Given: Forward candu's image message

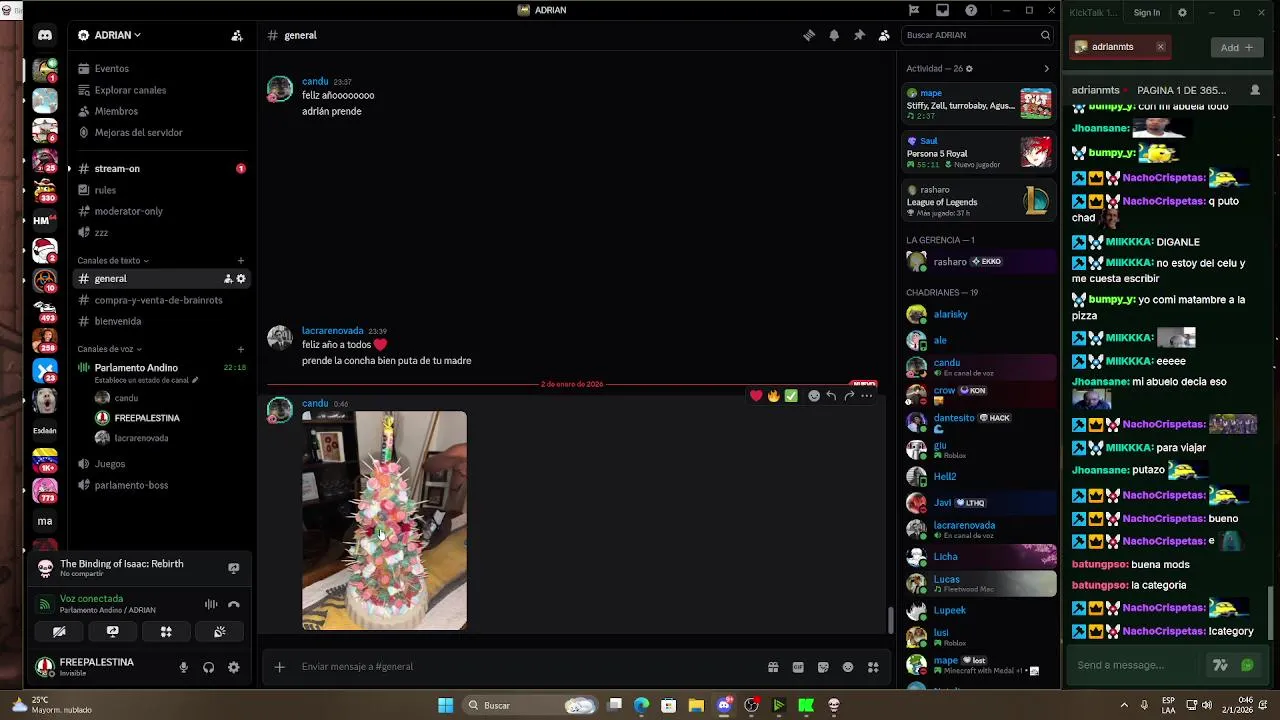Looking at the screenshot, I should point(849,396).
